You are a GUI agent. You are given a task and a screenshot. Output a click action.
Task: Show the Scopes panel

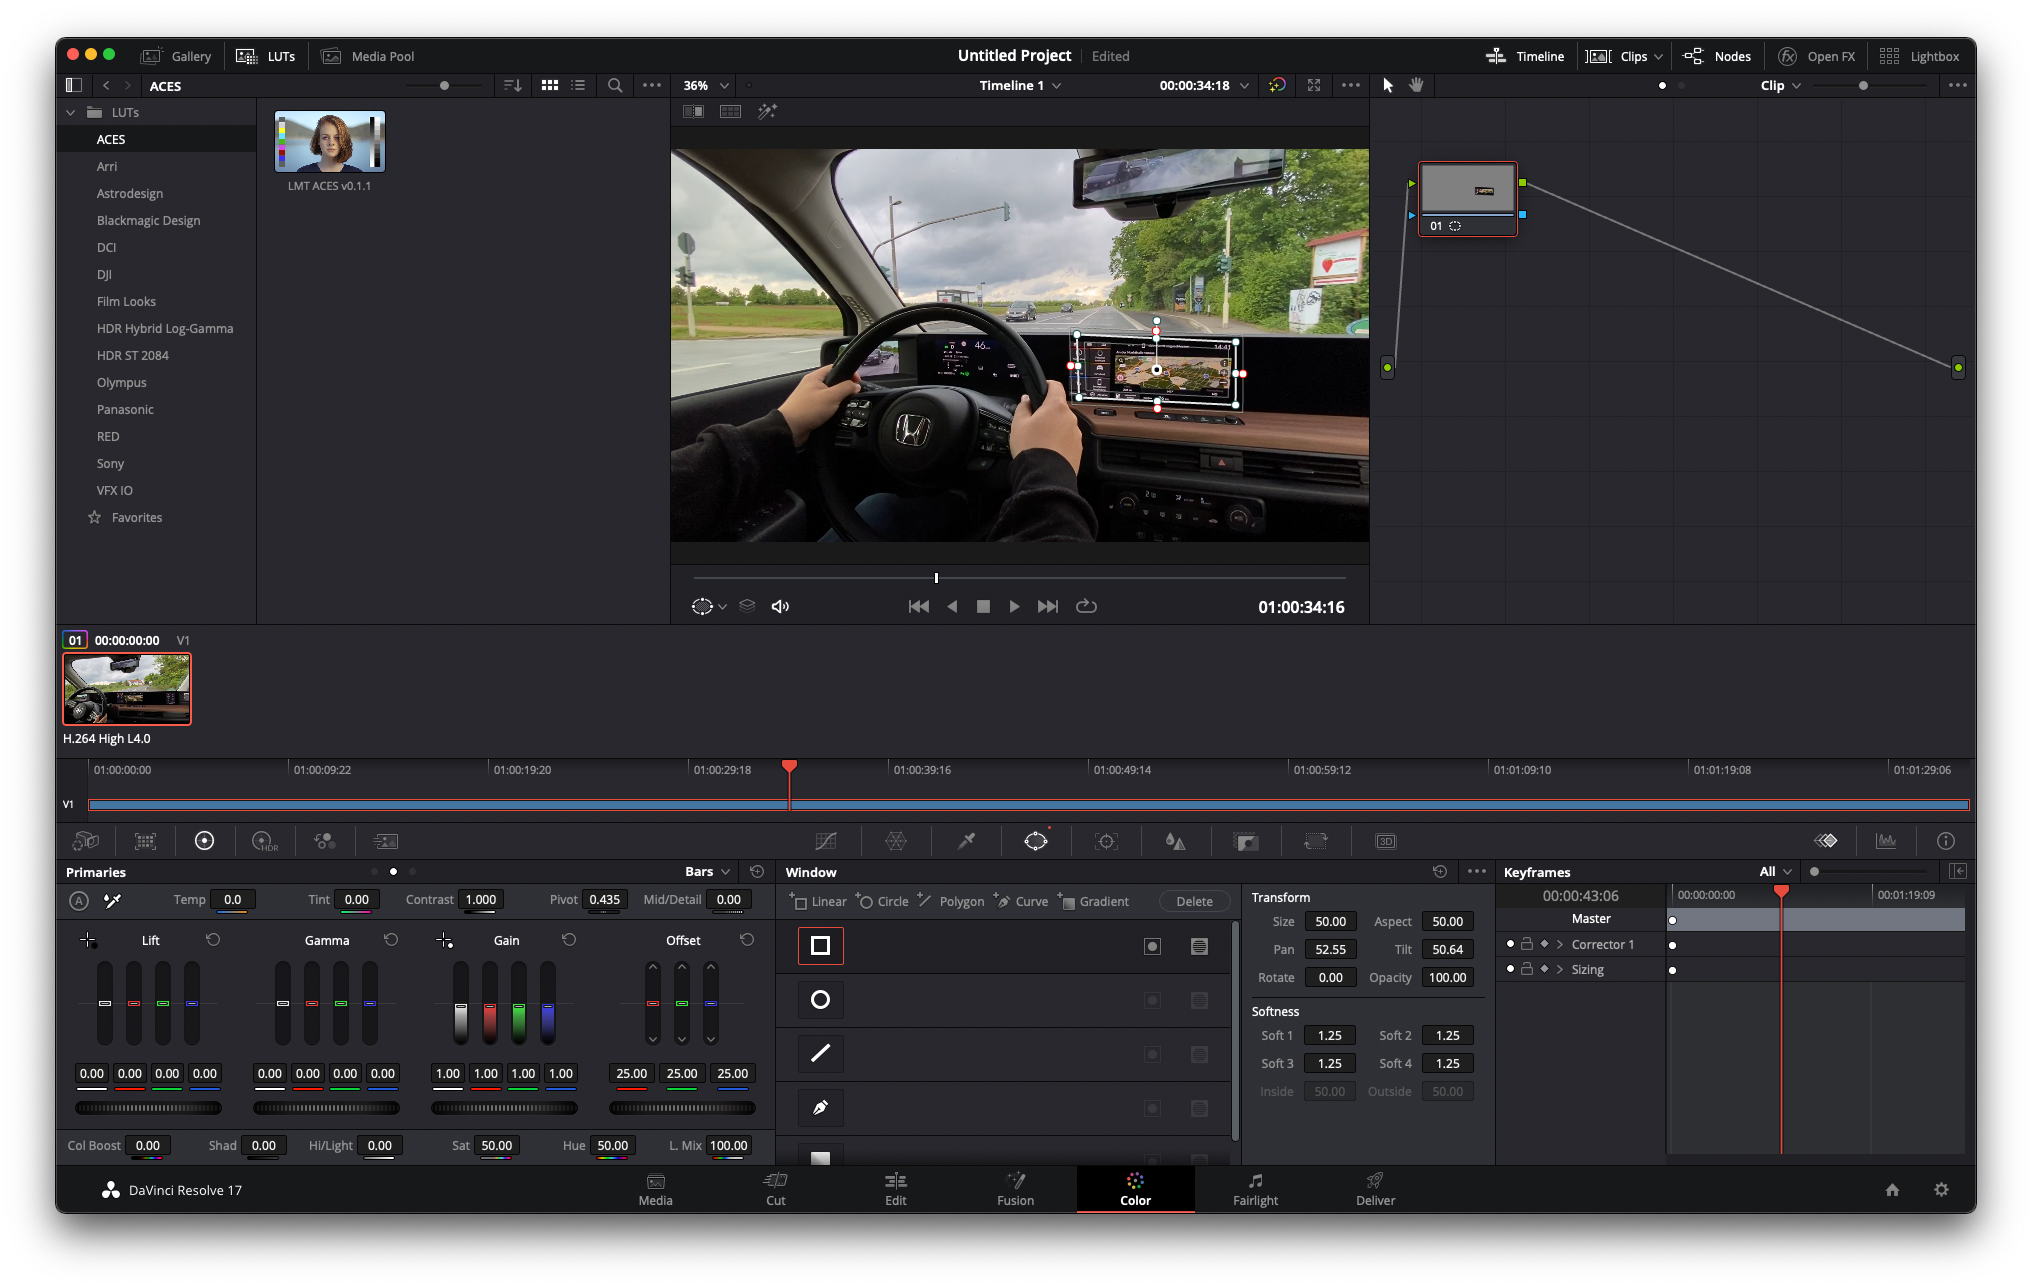[1886, 841]
